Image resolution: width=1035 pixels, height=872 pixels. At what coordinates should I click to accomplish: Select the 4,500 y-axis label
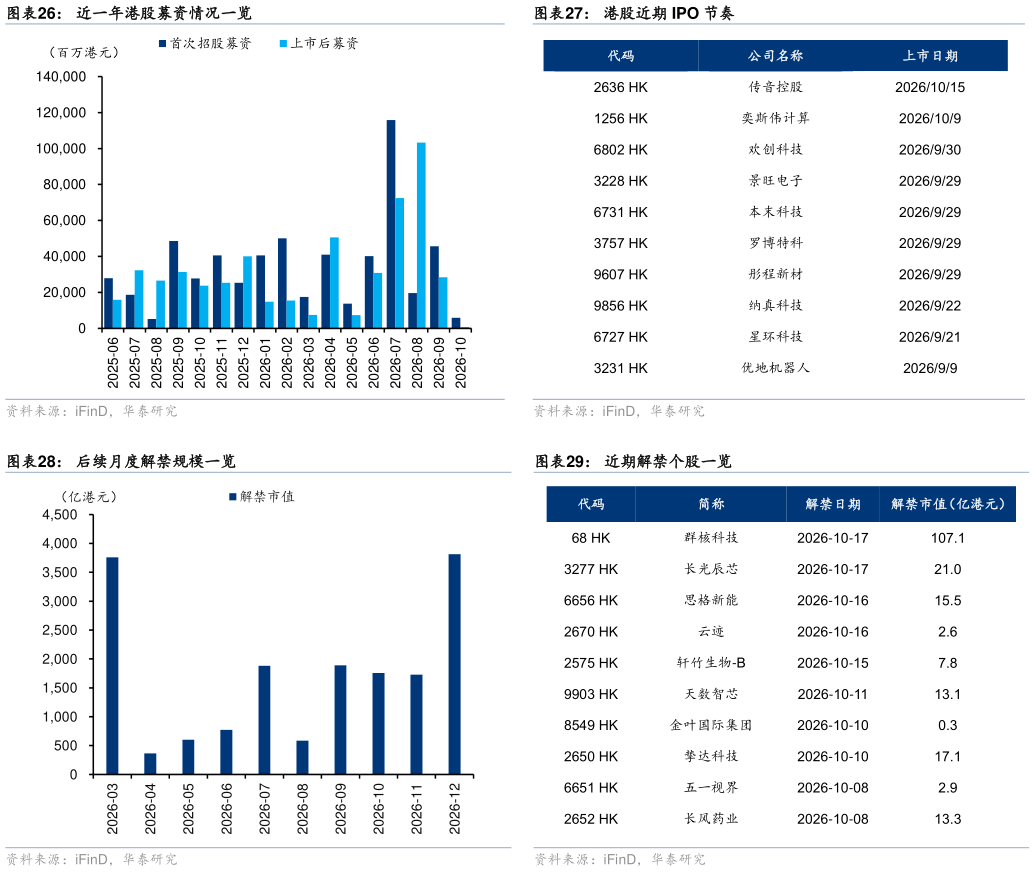[x=59, y=514]
